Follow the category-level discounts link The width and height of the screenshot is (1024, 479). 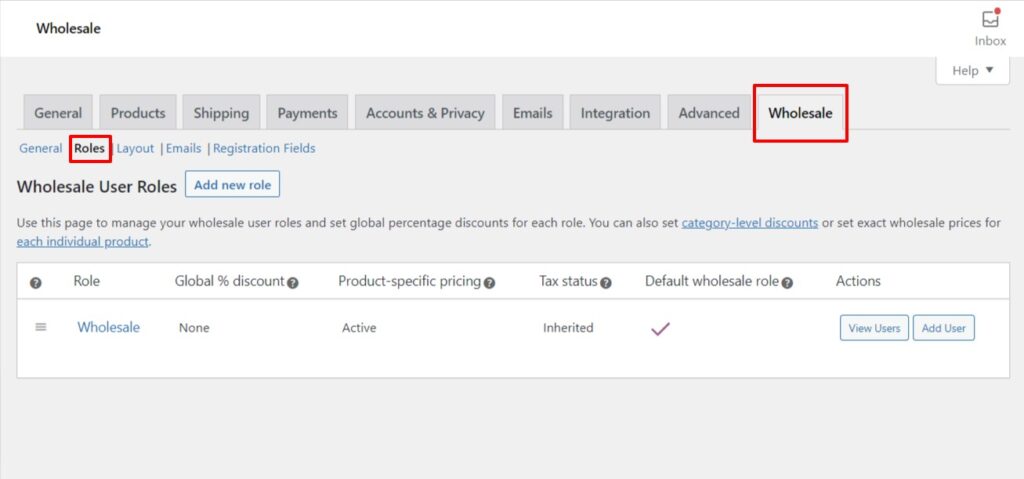click(x=750, y=223)
